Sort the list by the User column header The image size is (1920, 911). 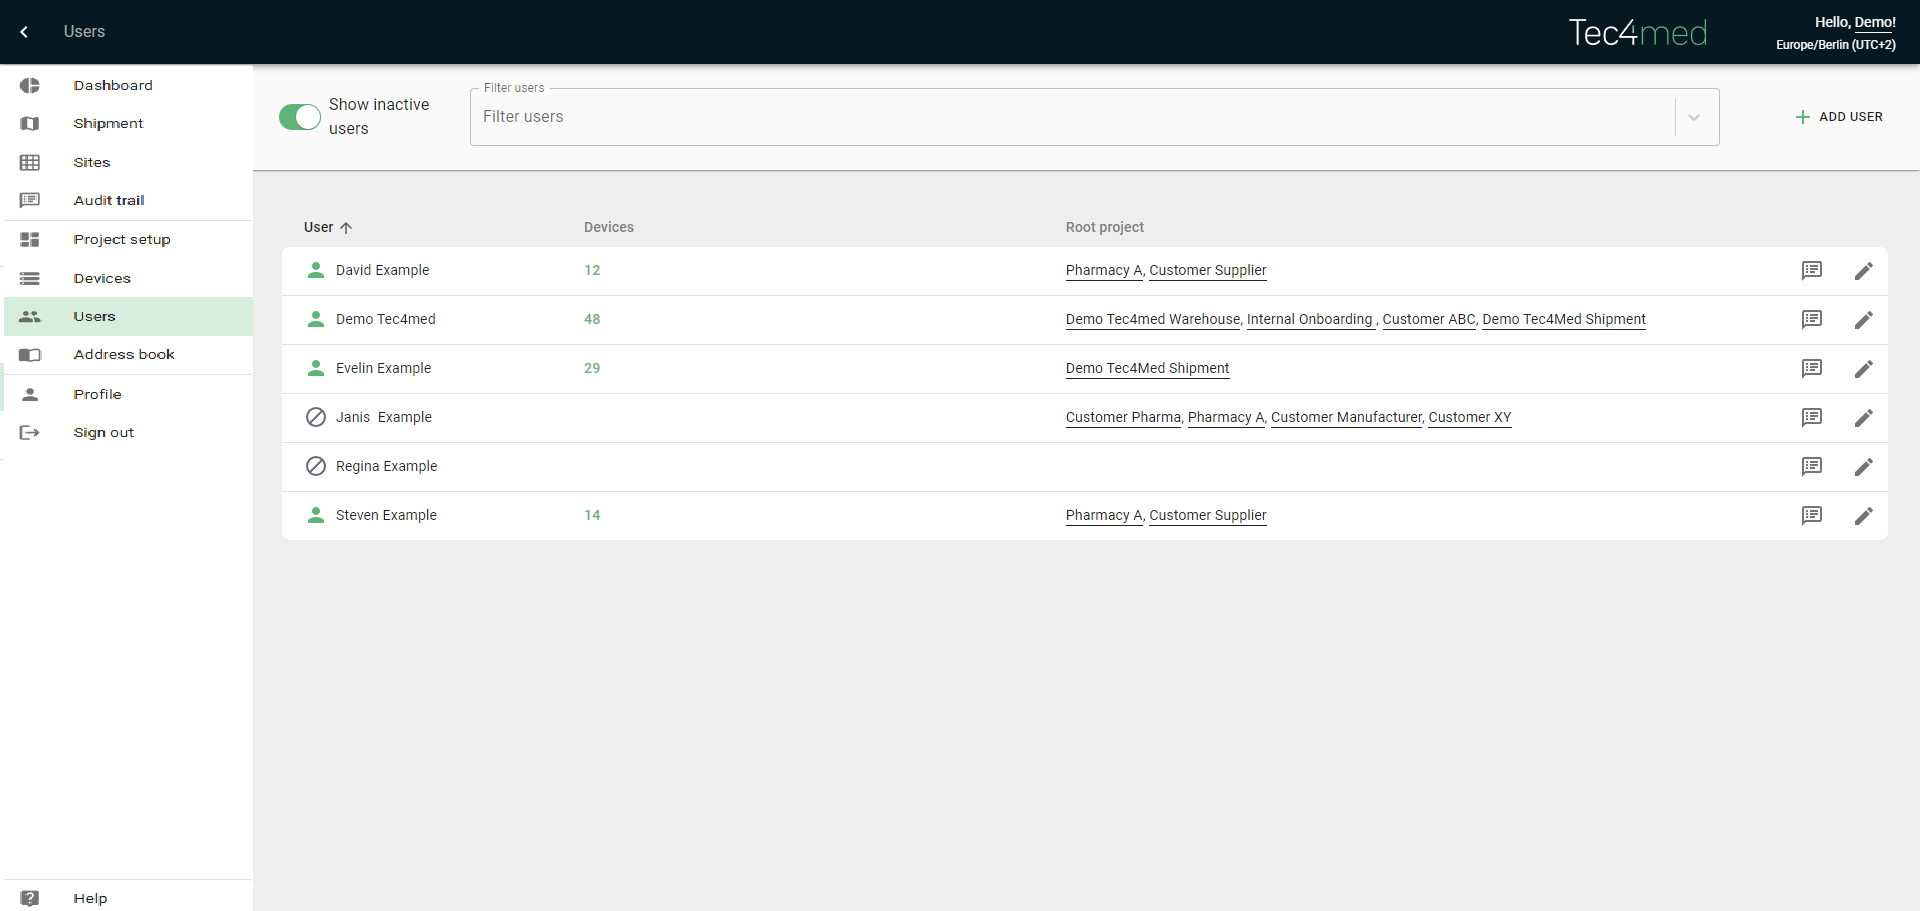tap(319, 228)
